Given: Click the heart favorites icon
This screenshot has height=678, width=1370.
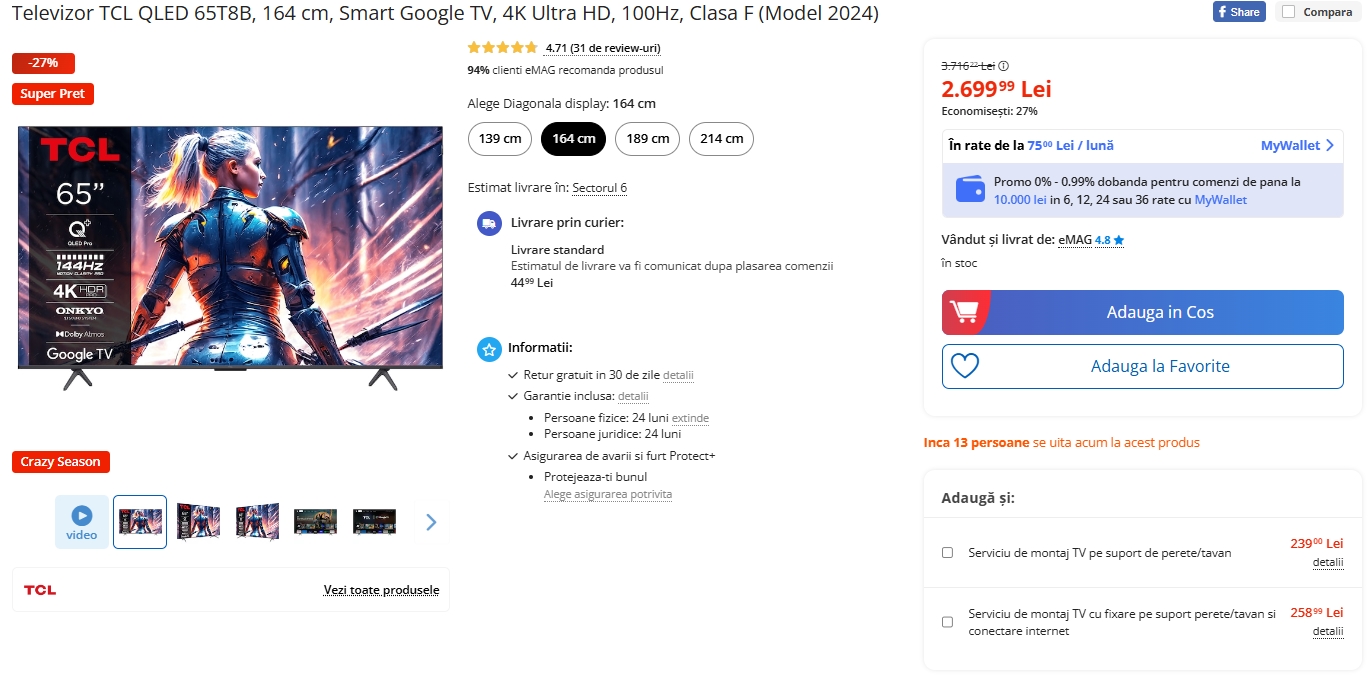Looking at the screenshot, I should (964, 366).
